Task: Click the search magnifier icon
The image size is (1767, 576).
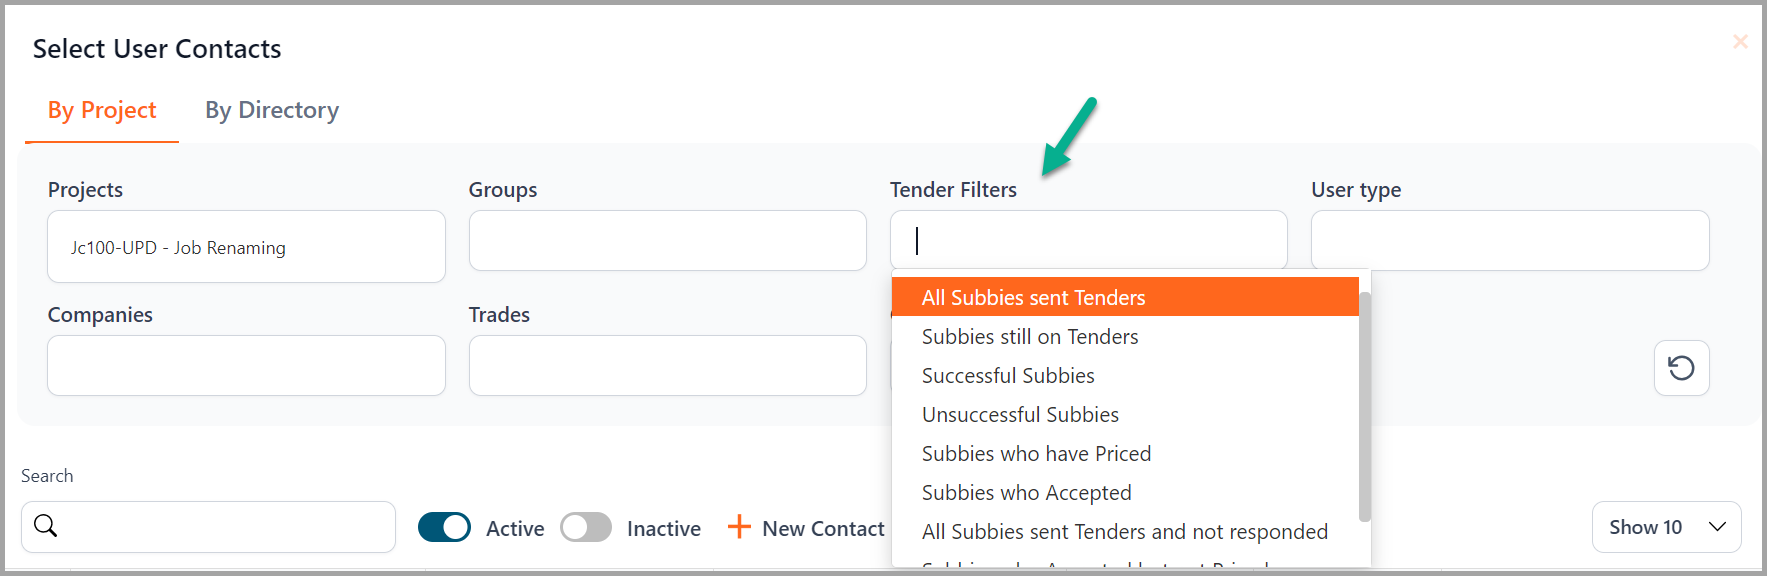Action: pos(46,526)
